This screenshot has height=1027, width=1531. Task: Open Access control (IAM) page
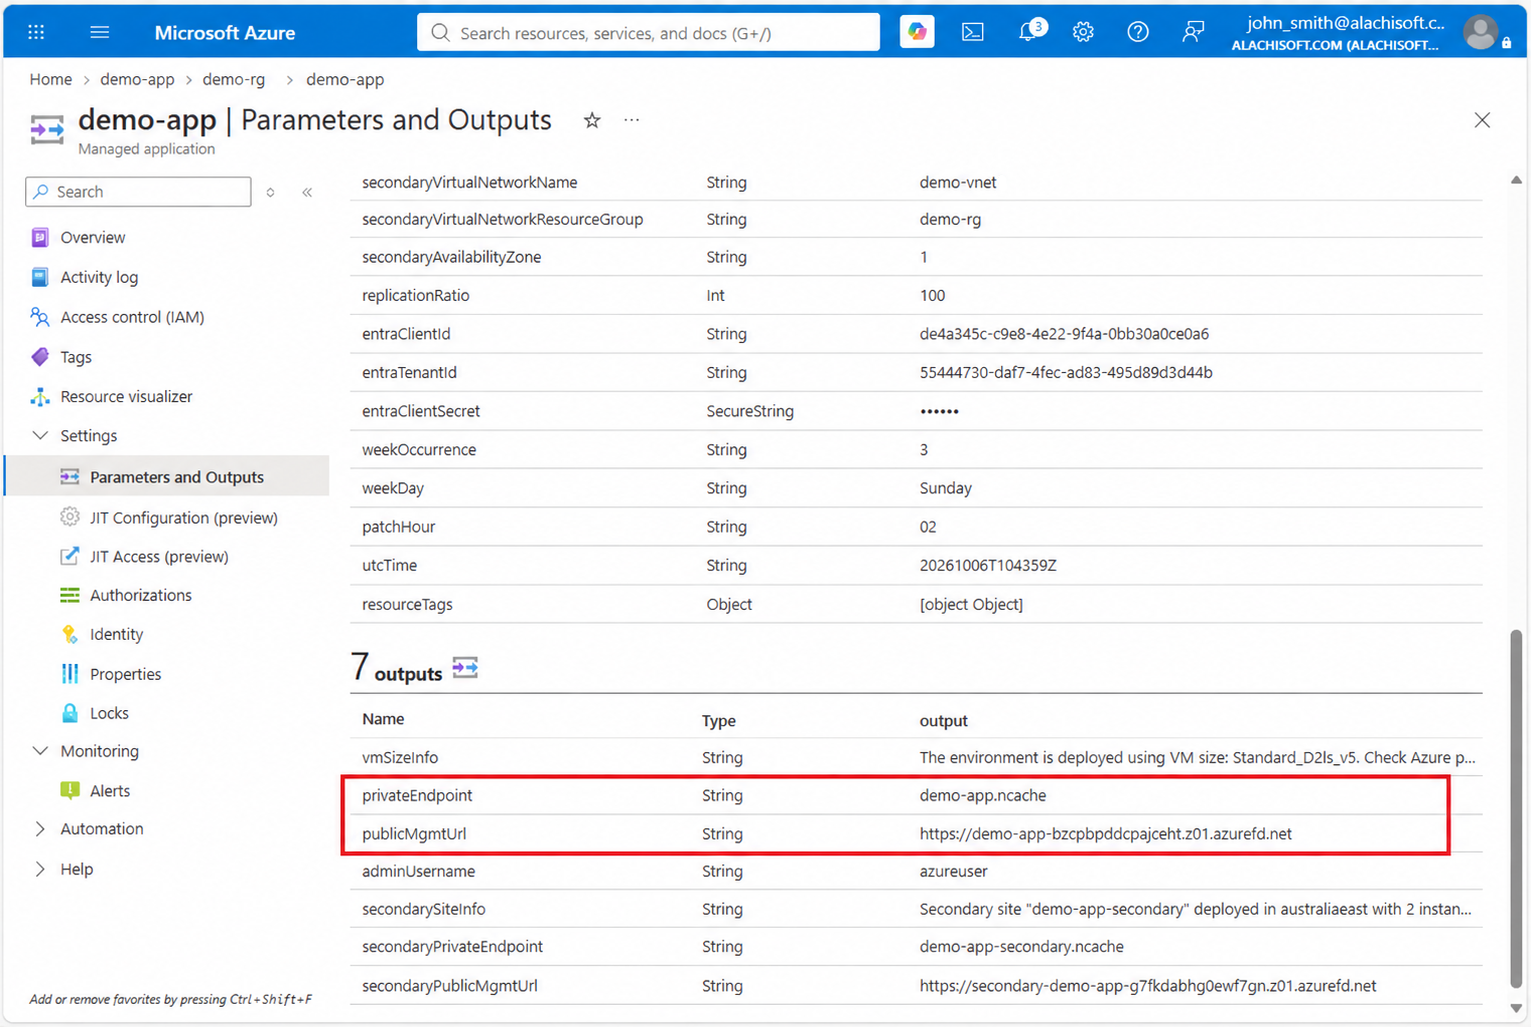(132, 317)
